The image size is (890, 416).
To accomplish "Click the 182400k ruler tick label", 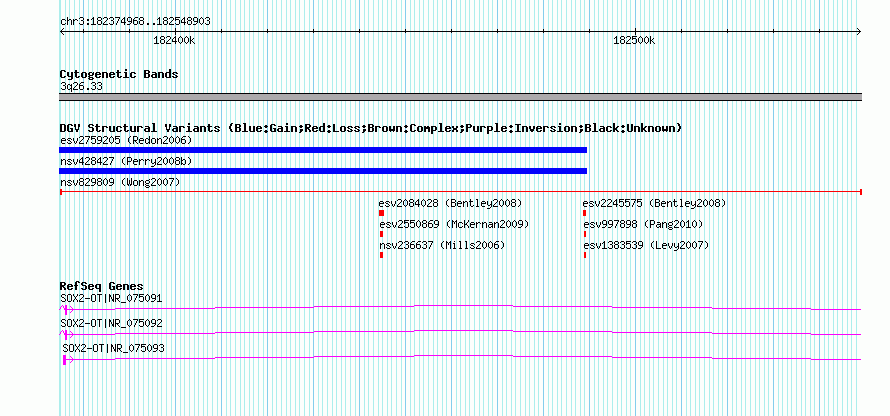I will pyautogui.click(x=175, y=41).
